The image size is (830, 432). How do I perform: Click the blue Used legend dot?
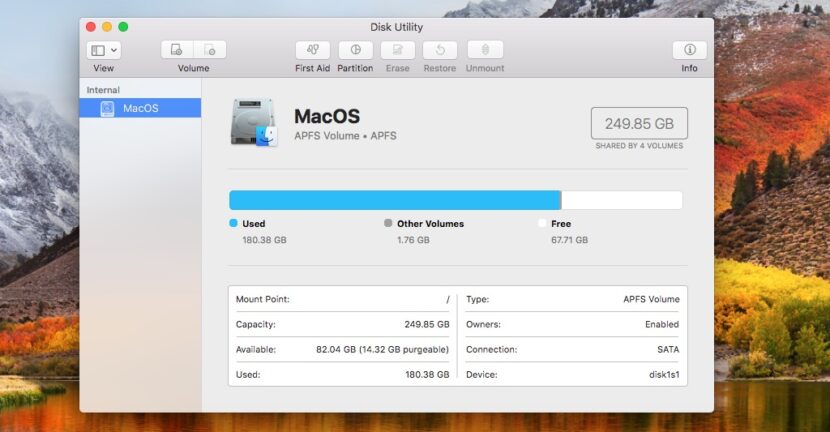pyautogui.click(x=234, y=224)
